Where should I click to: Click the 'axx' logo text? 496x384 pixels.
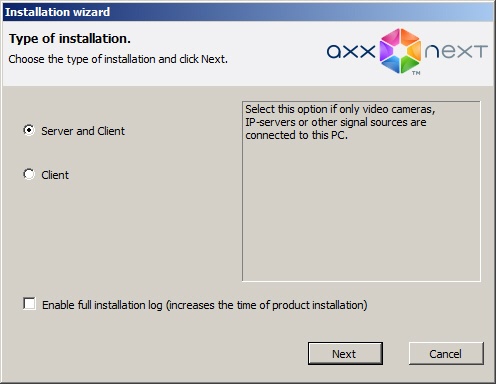pos(351,52)
